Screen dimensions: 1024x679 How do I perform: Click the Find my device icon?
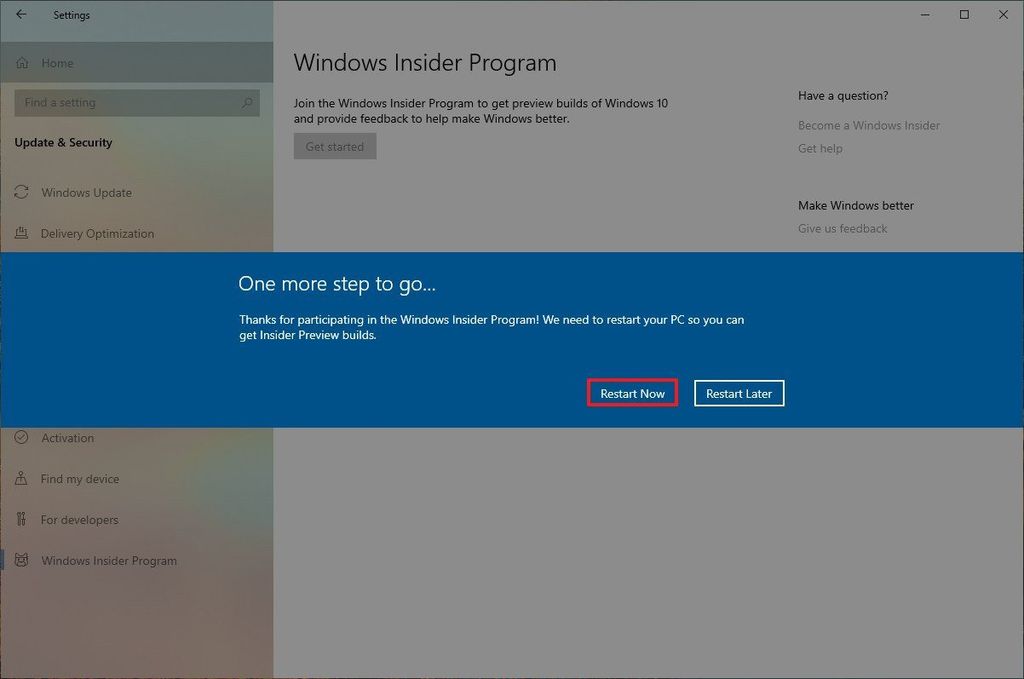click(22, 479)
